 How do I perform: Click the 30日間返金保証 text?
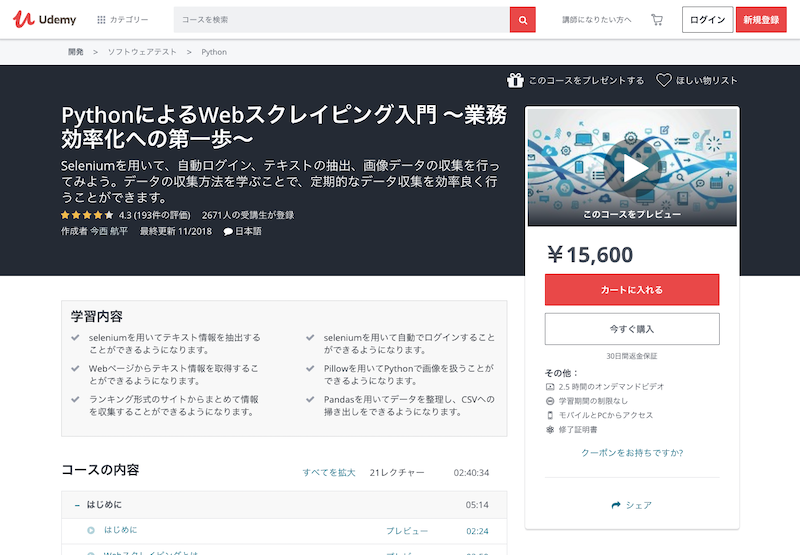pos(632,356)
